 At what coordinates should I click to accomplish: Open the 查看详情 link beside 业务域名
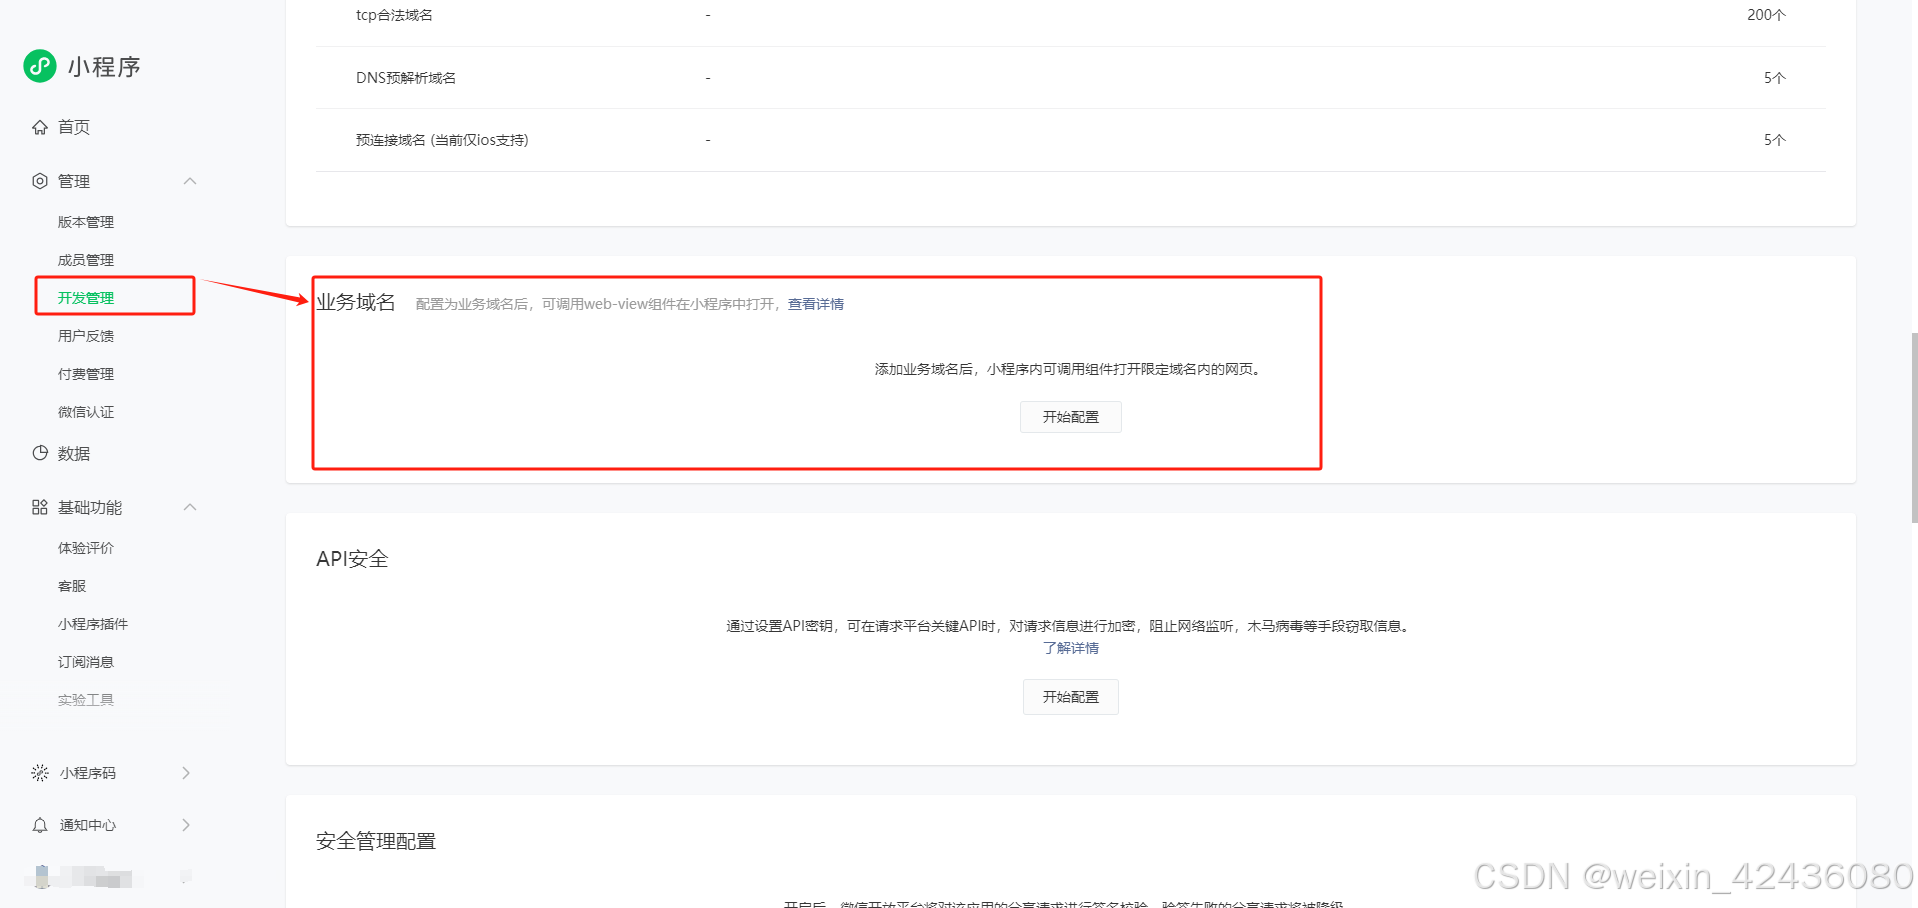(815, 303)
